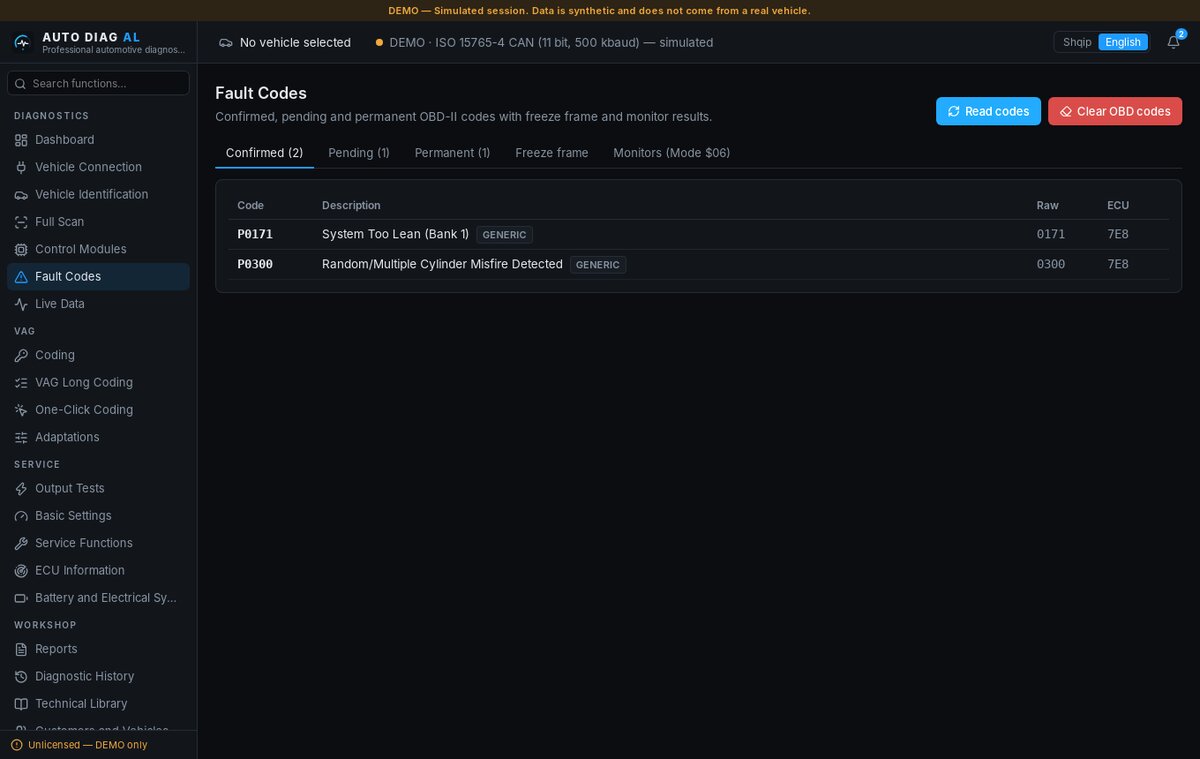Click the VAG Long Coding checklist icon

[x=21, y=382]
